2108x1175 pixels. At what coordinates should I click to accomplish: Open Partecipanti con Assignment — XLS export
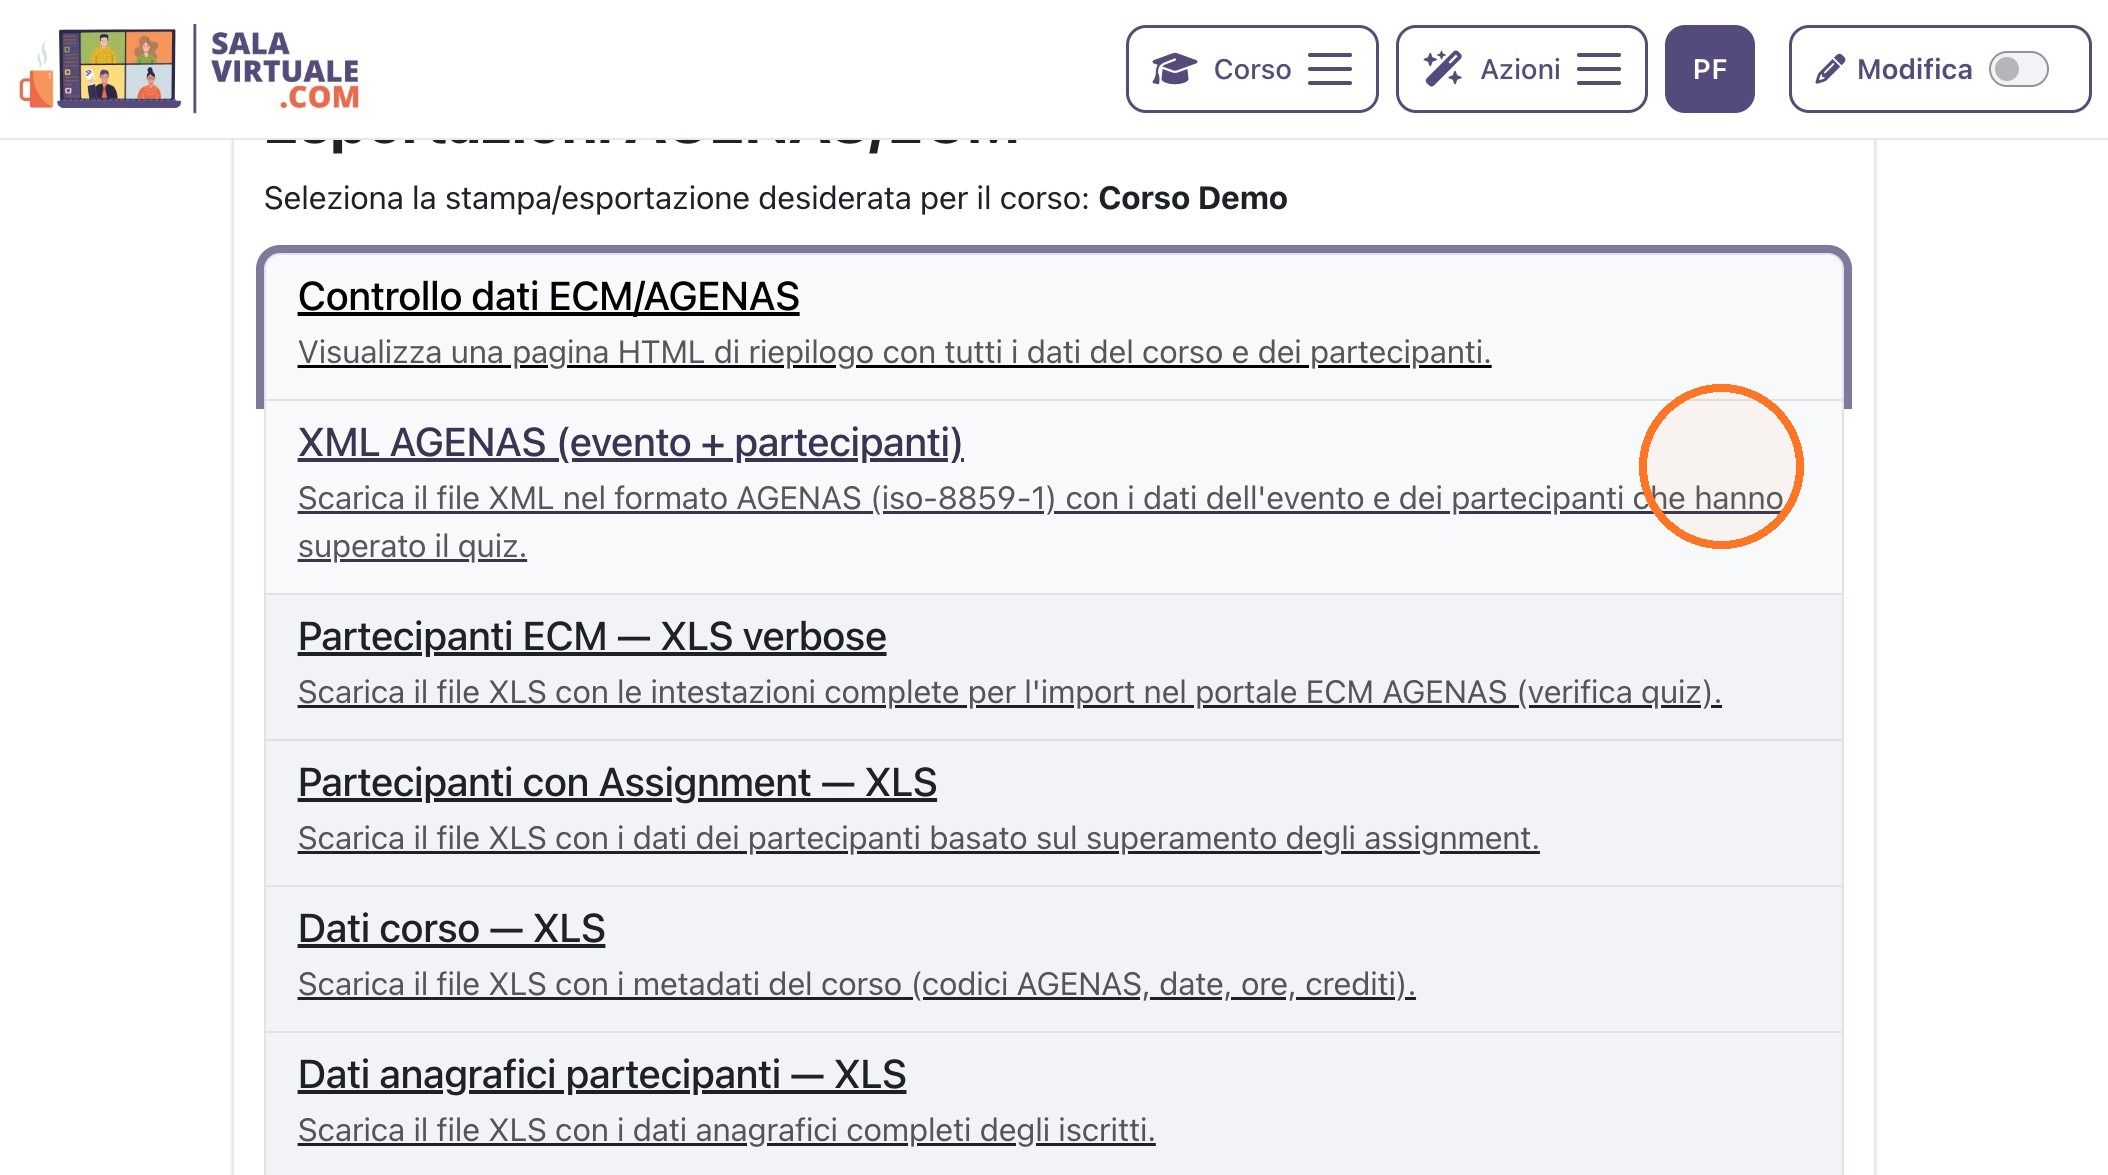tap(617, 783)
